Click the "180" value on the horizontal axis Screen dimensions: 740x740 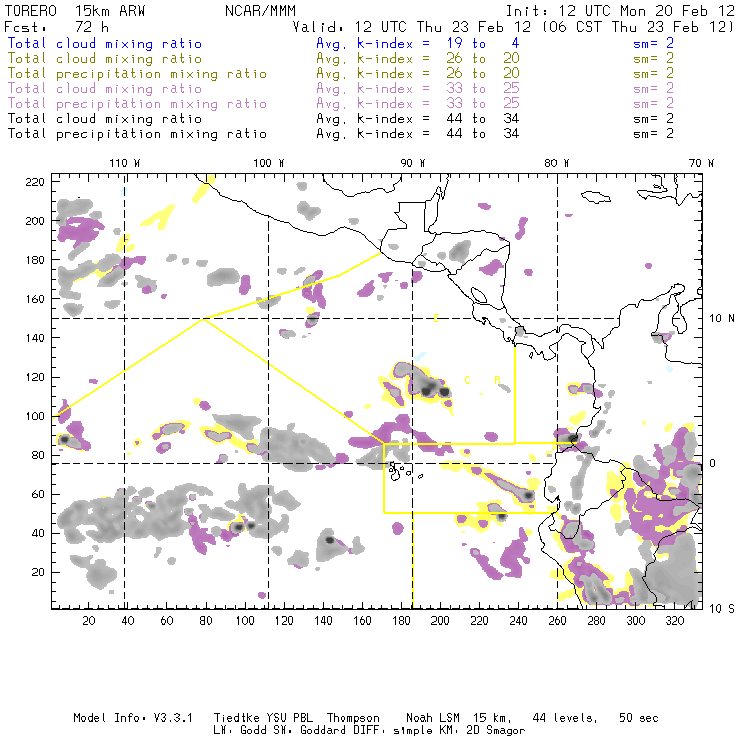click(401, 621)
